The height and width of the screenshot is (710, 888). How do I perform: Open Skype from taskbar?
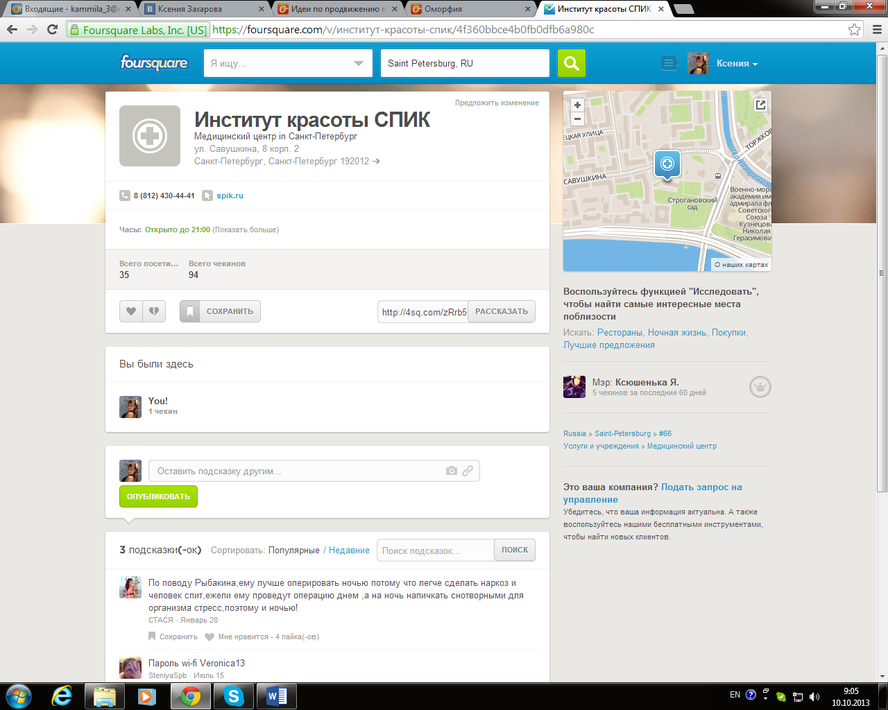[x=233, y=696]
